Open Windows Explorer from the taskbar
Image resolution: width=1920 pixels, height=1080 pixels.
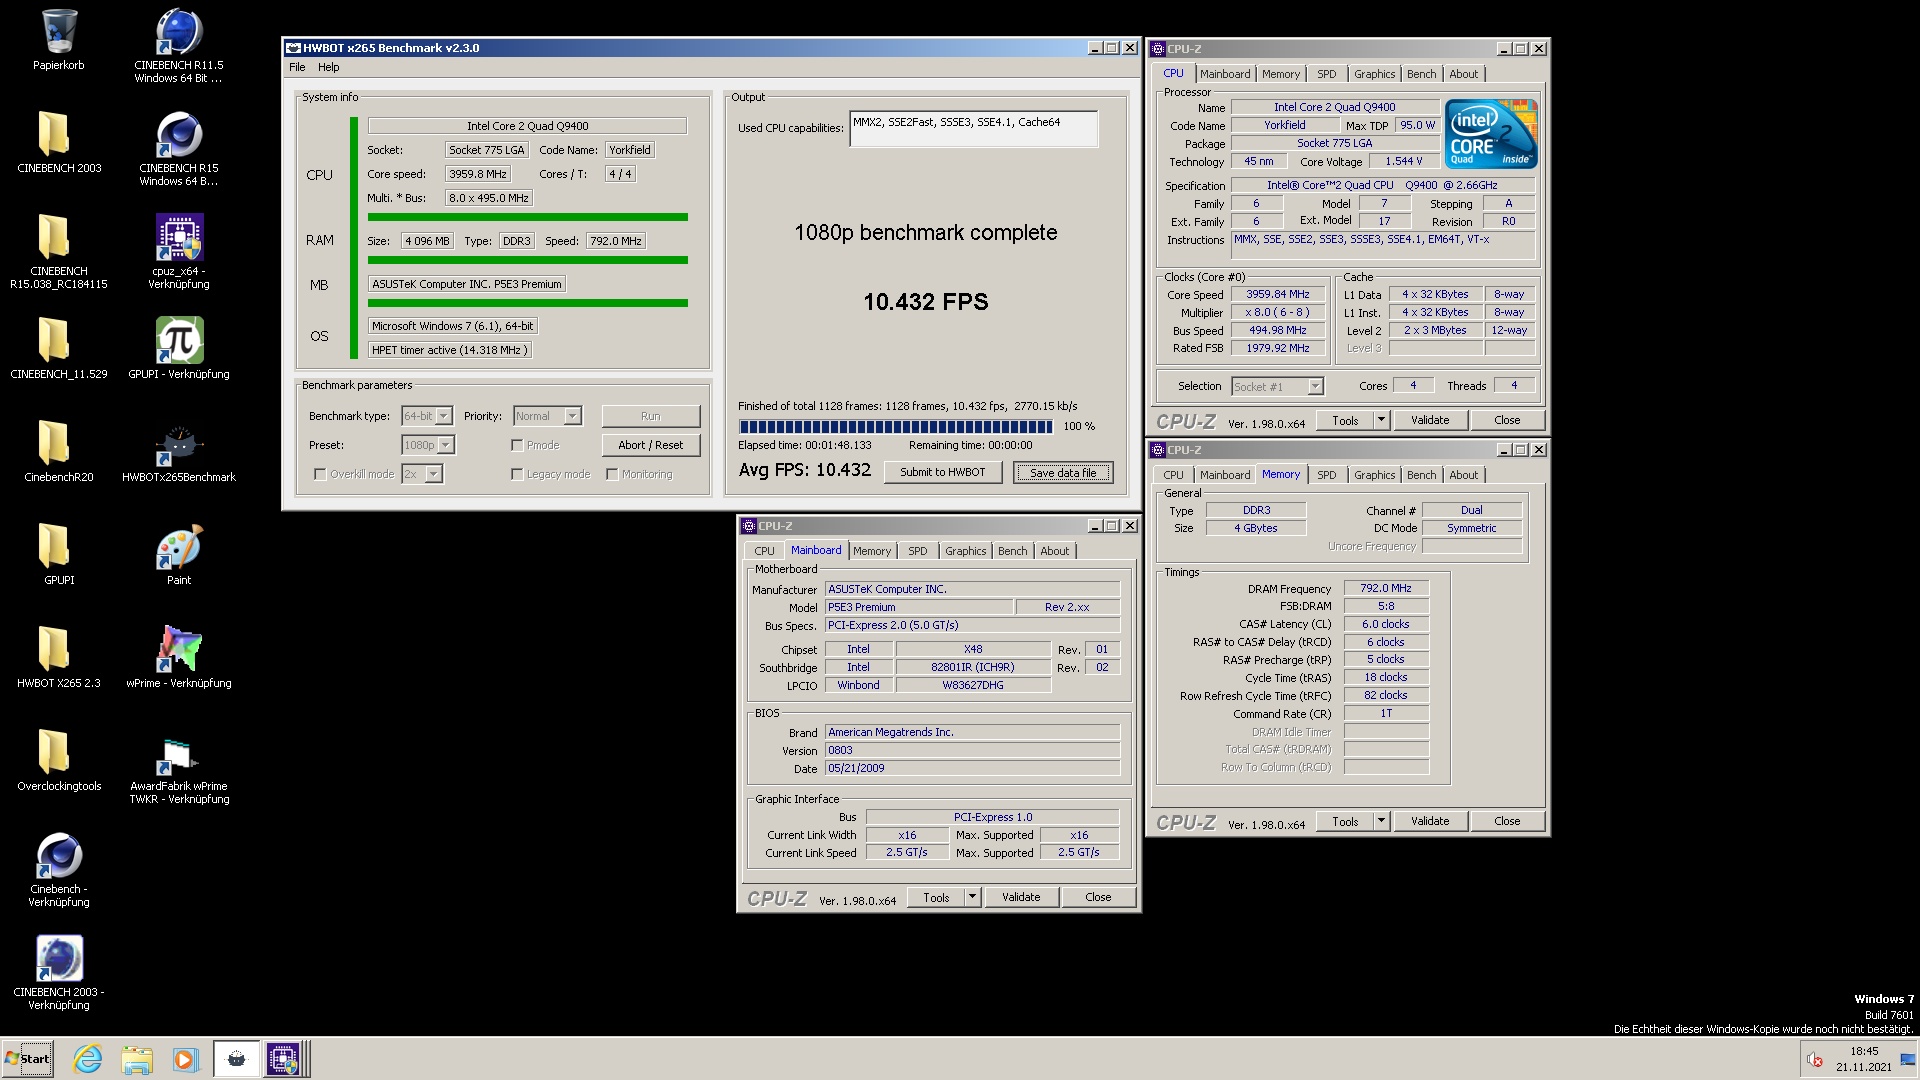137,1059
